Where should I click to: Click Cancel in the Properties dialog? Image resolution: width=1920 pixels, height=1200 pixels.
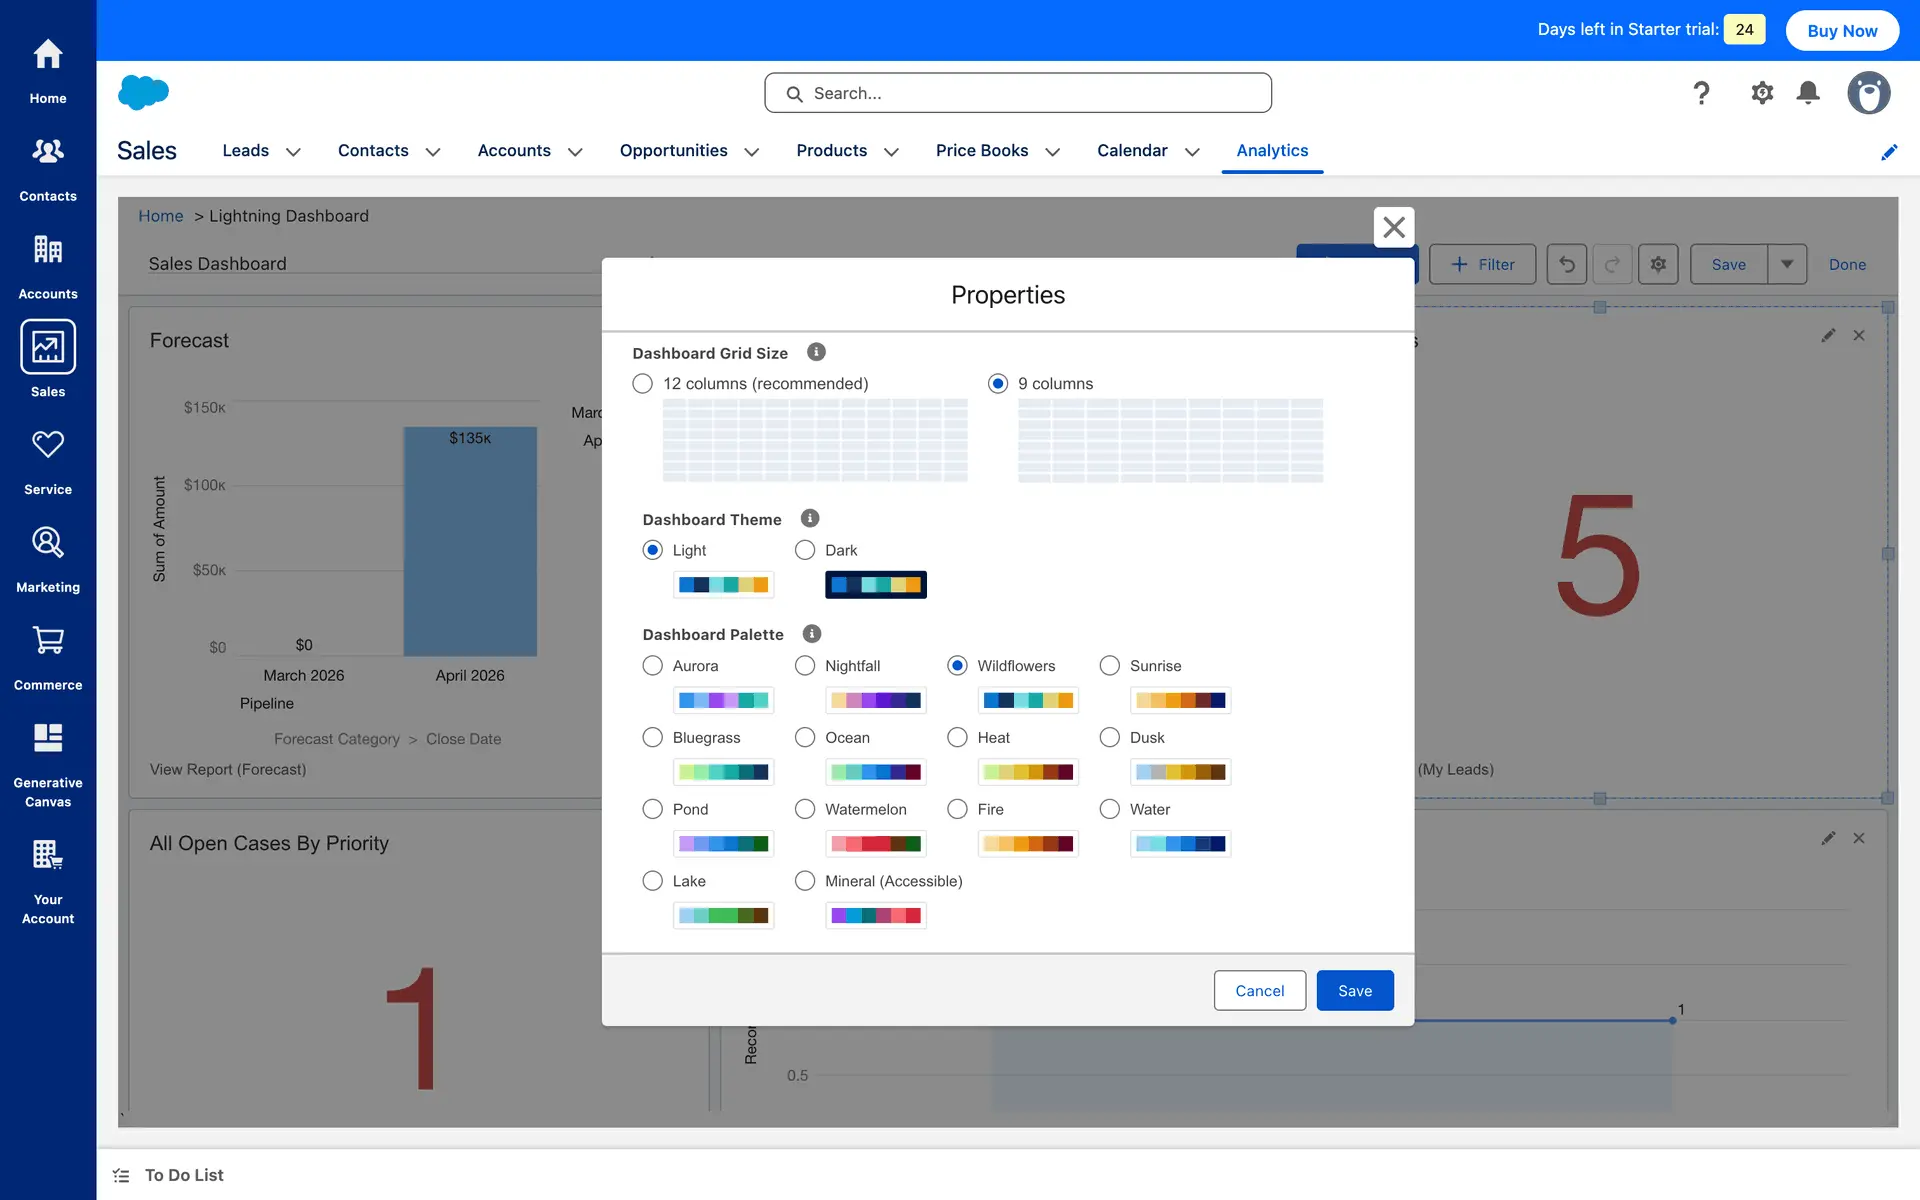(x=1259, y=990)
